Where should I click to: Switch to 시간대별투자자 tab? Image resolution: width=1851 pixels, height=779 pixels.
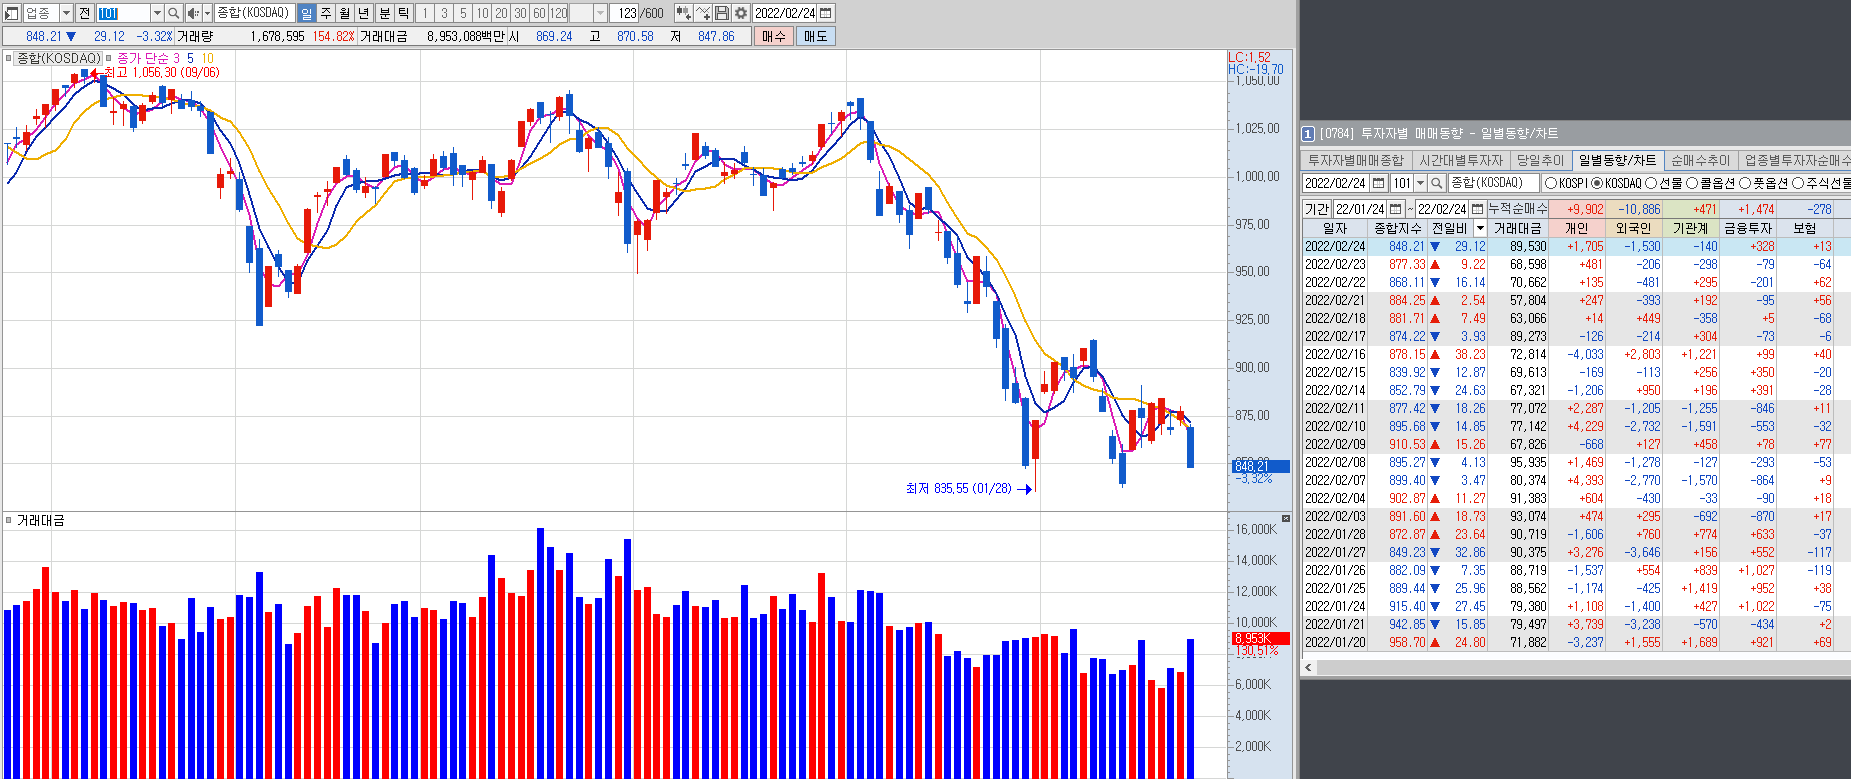(x=1461, y=160)
